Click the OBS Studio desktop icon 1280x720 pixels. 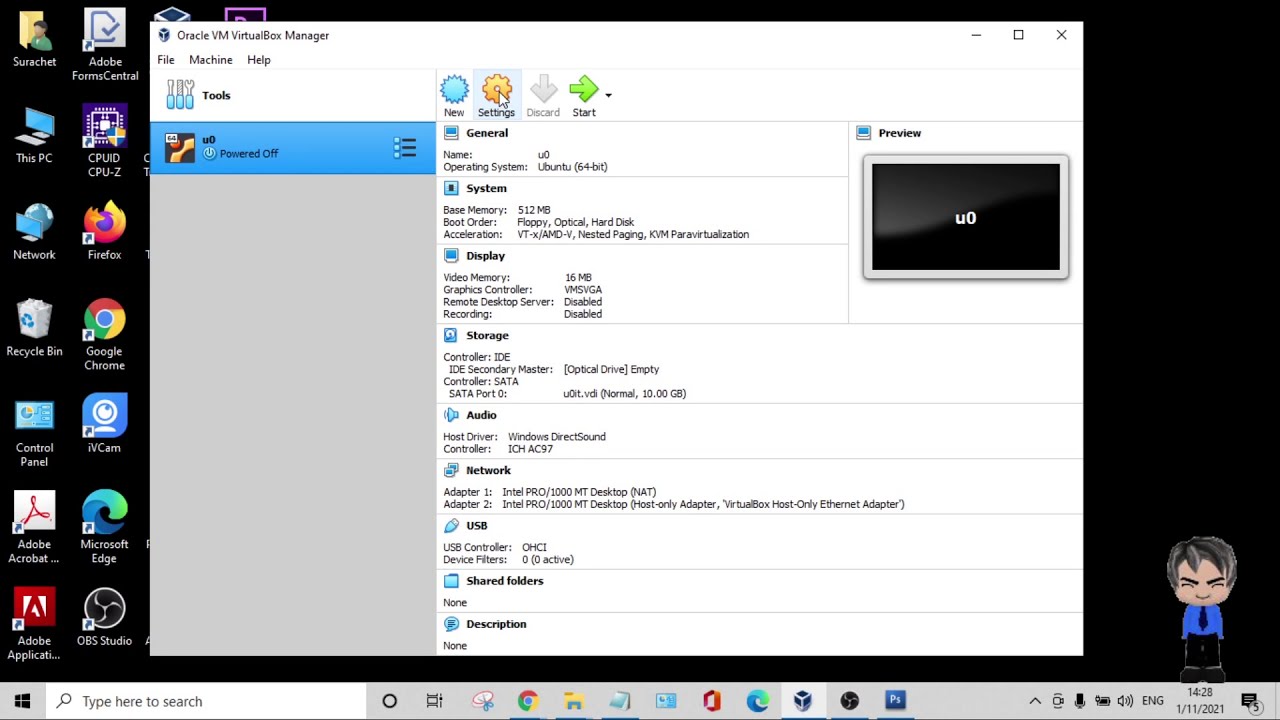coord(104,618)
